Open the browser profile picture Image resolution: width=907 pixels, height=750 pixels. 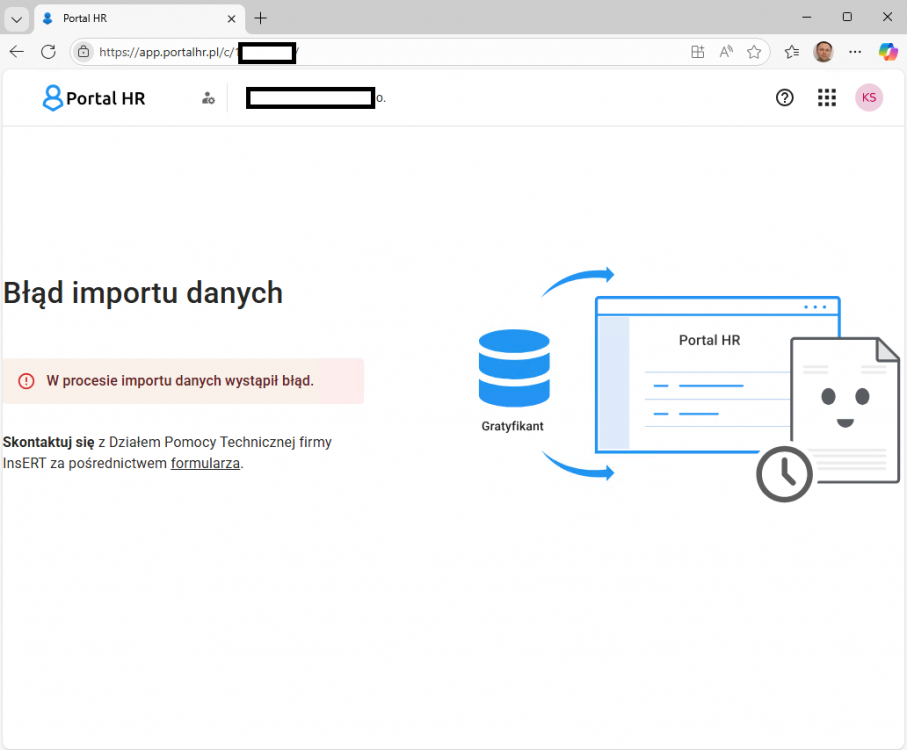click(x=823, y=52)
